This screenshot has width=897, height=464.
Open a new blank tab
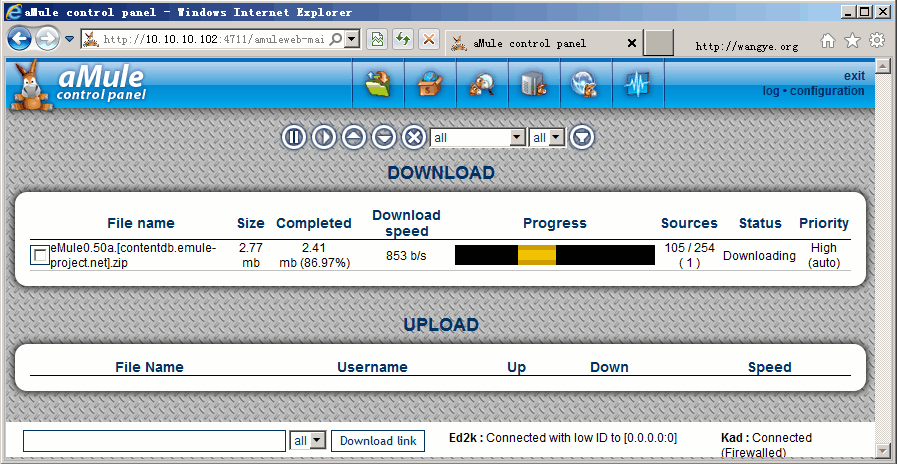(658, 43)
